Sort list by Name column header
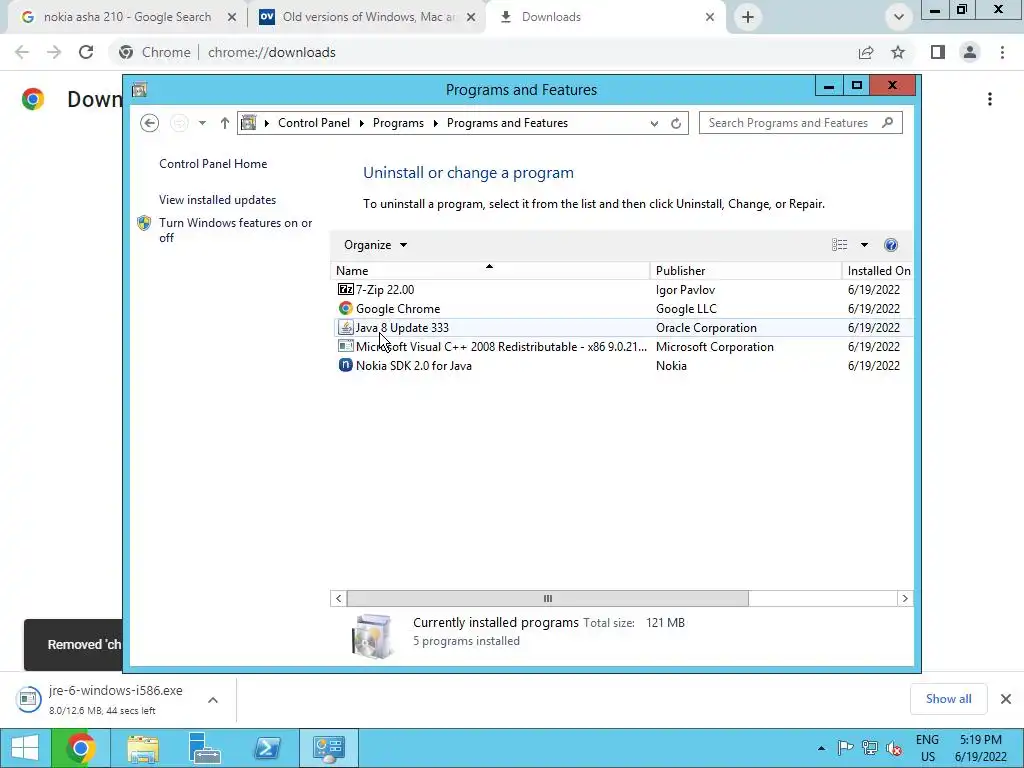This screenshot has height=768, width=1024. [x=490, y=270]
